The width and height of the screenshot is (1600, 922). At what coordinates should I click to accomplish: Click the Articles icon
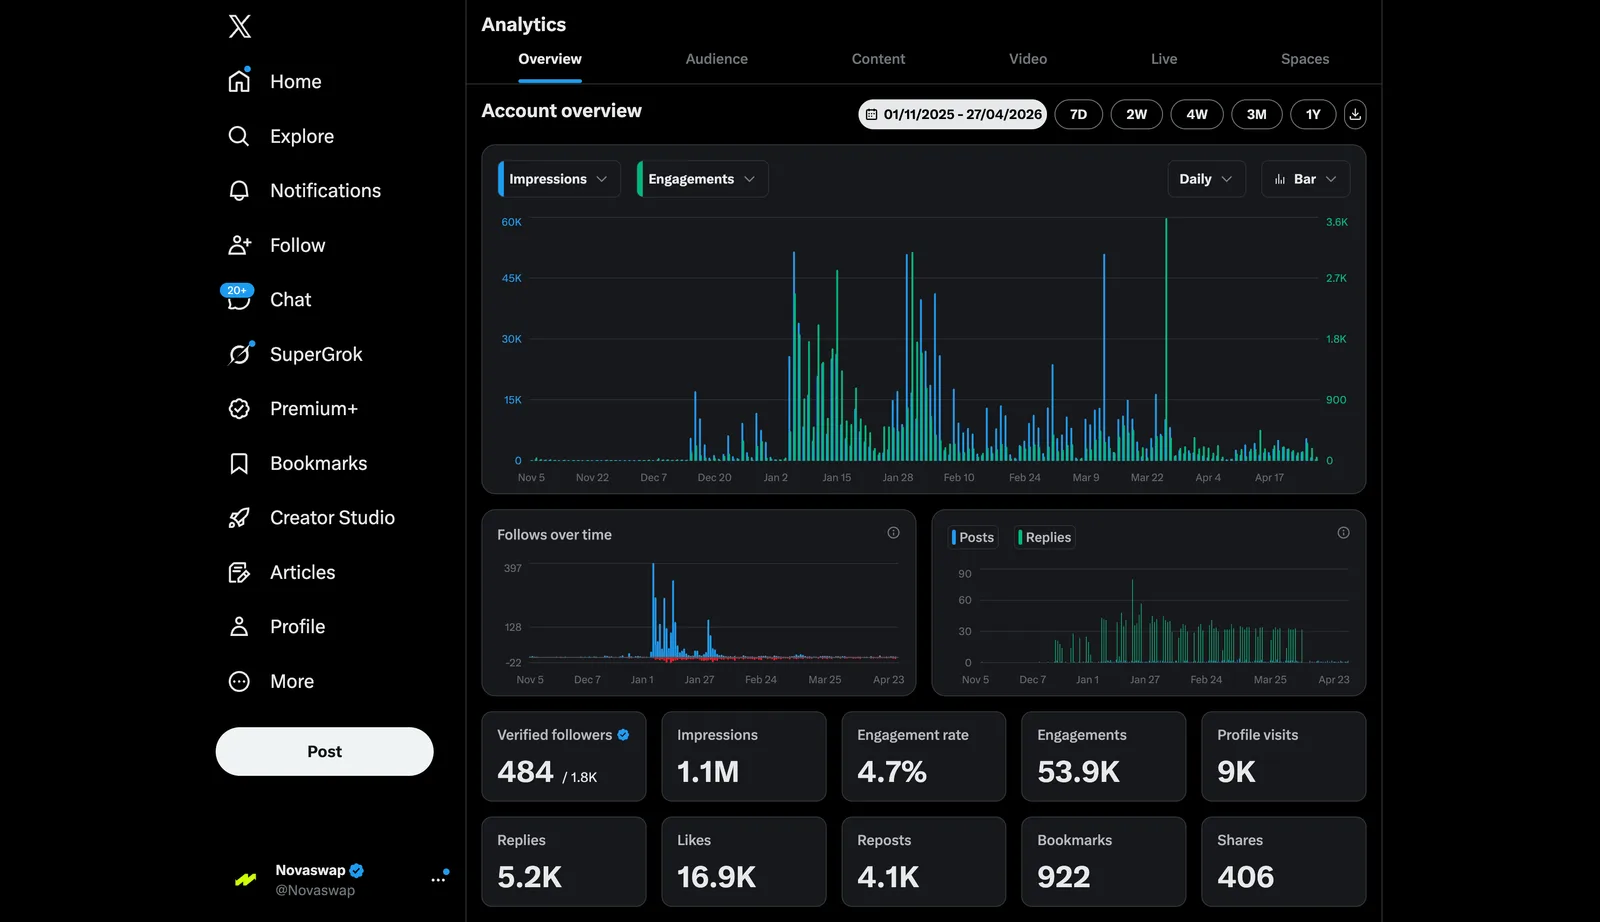pyautogui.click(x=239, y=572)
